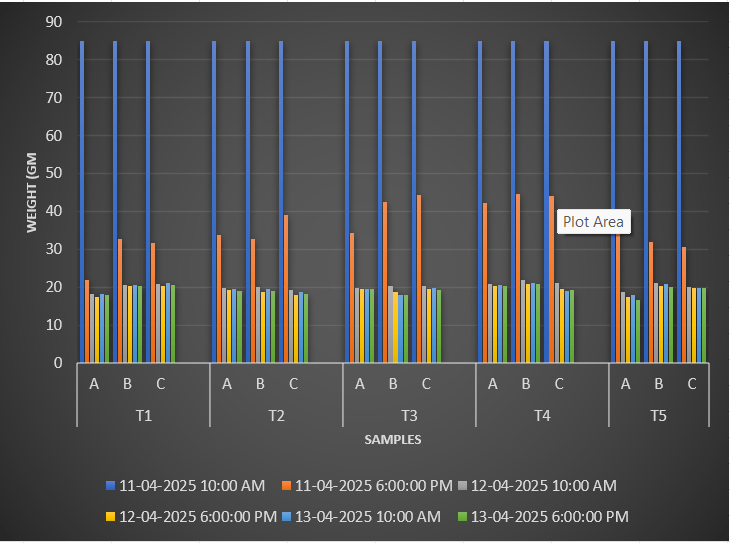Click the T1 group label on the axis
The height and width of the screenshot is (543, 730).
tap(143, 415)
